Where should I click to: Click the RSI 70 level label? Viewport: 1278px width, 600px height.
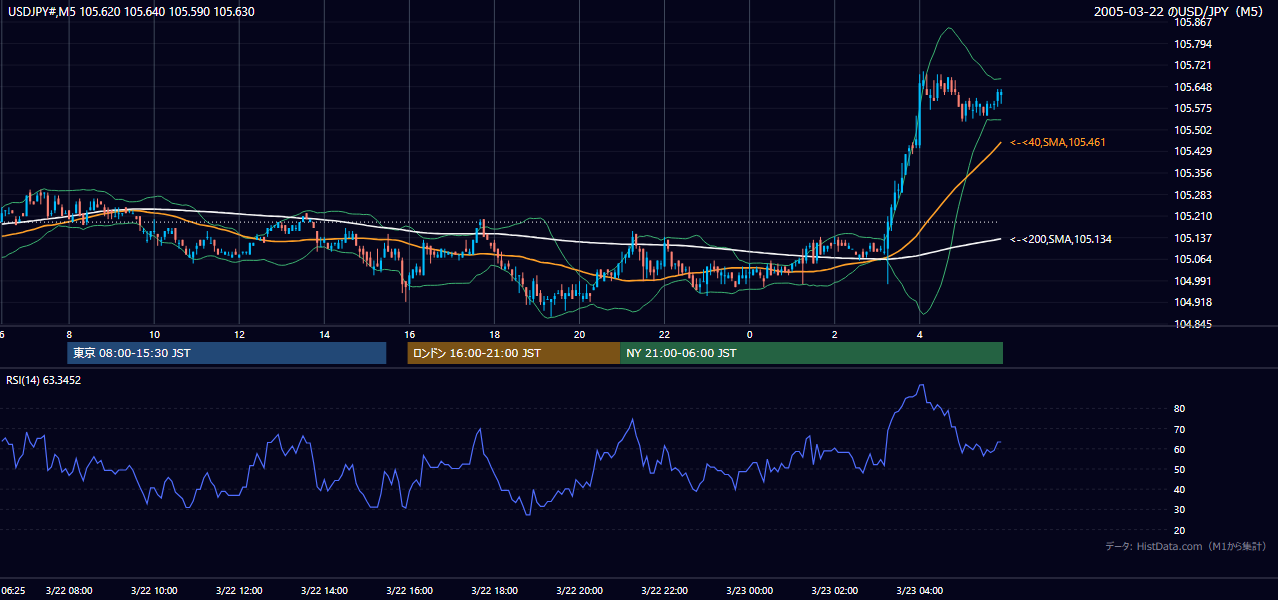[x=1180, y=429]
